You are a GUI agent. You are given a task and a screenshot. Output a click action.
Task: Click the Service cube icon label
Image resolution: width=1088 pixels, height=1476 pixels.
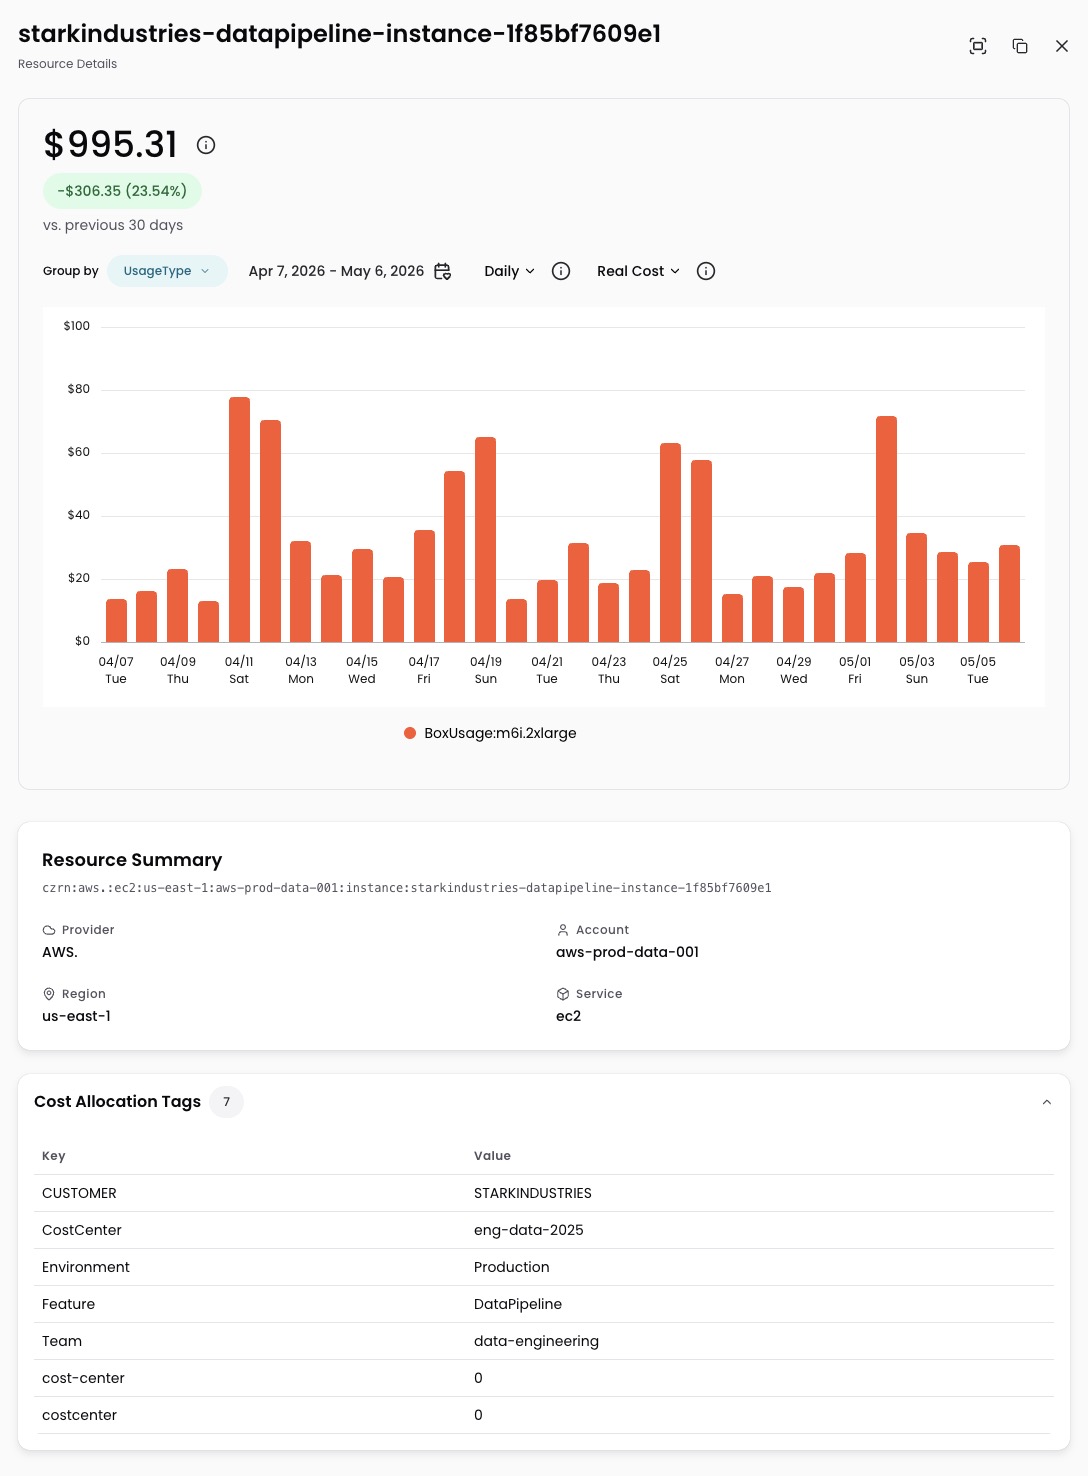(589, 994)
